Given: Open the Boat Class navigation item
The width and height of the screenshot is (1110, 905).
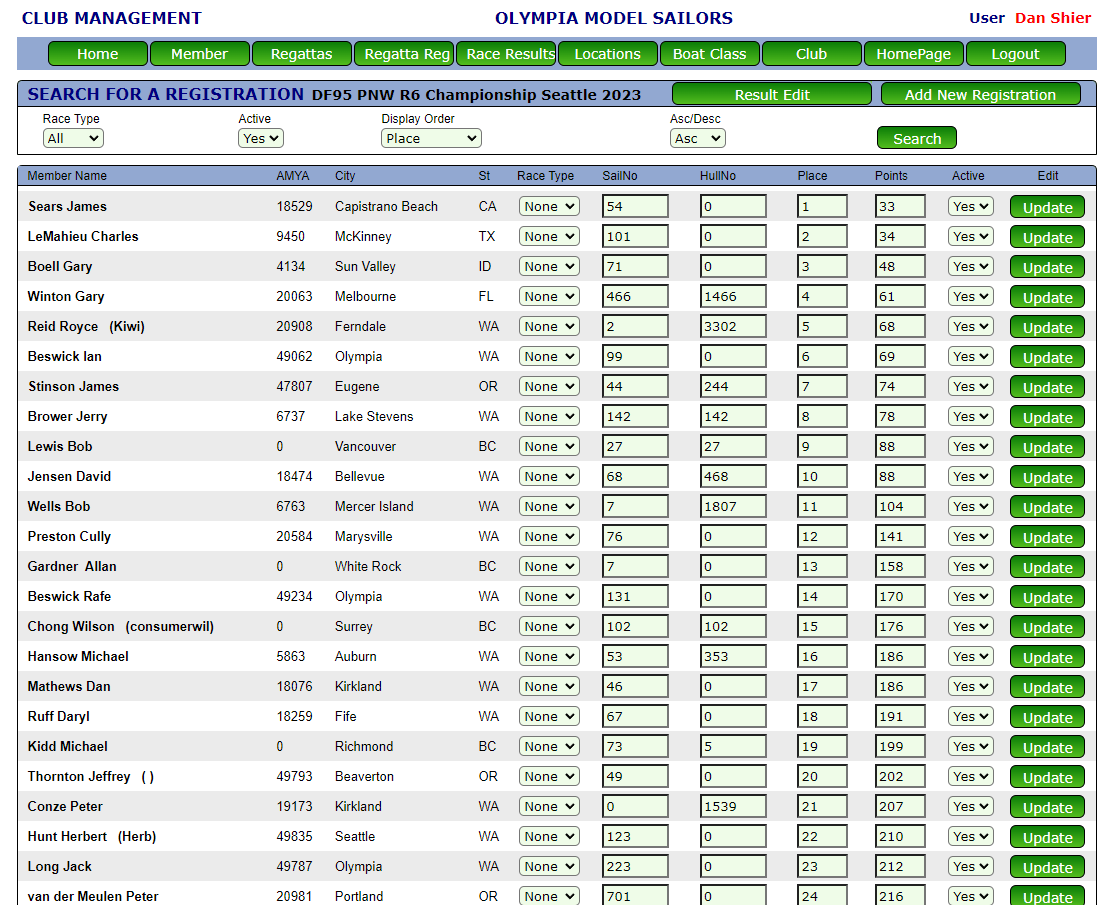Looking at the screenshot, I should click(709, 54).
